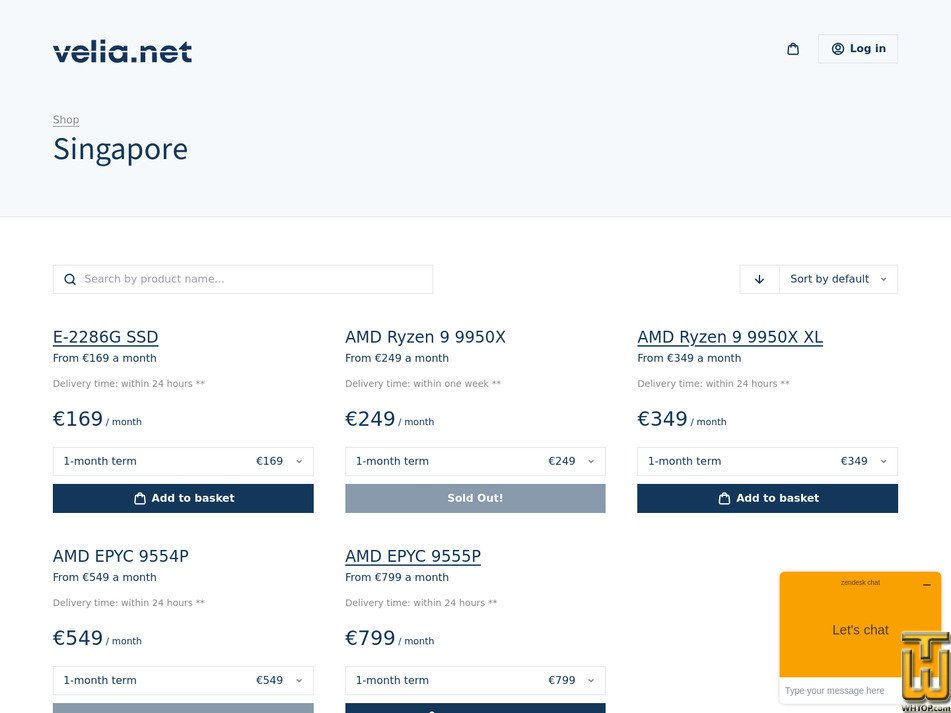Viewport: 951px width, 713px height.
Task: Expand the €549 1-month term dropdown
Action: 183,680
